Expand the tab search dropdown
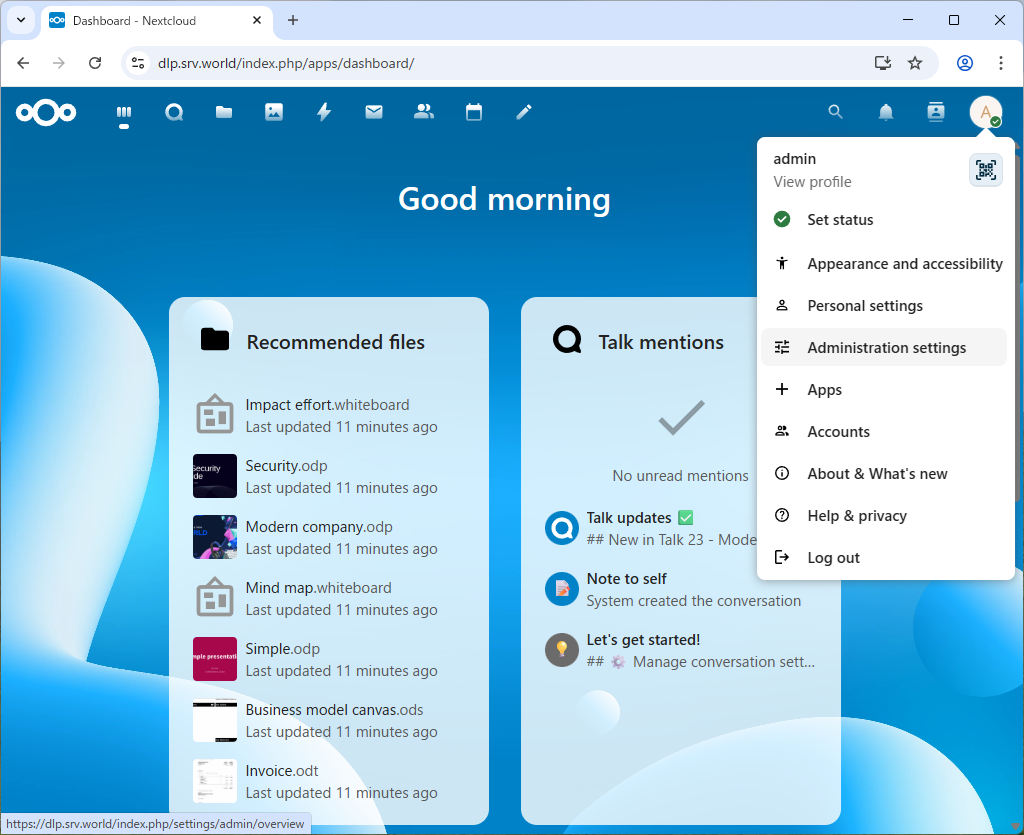The image size is (1024, 835). point(21,20)
